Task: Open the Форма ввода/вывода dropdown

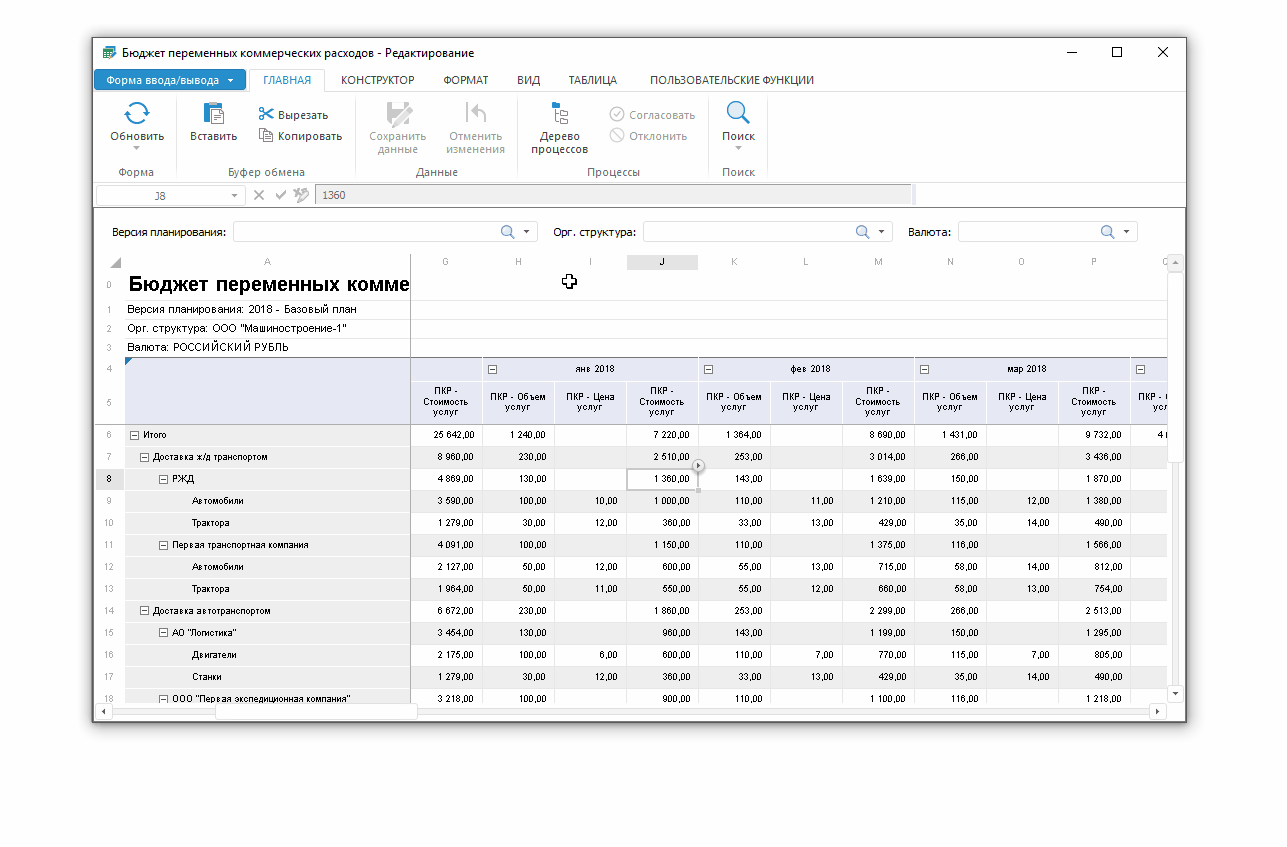Action: (x=169, y=80)
